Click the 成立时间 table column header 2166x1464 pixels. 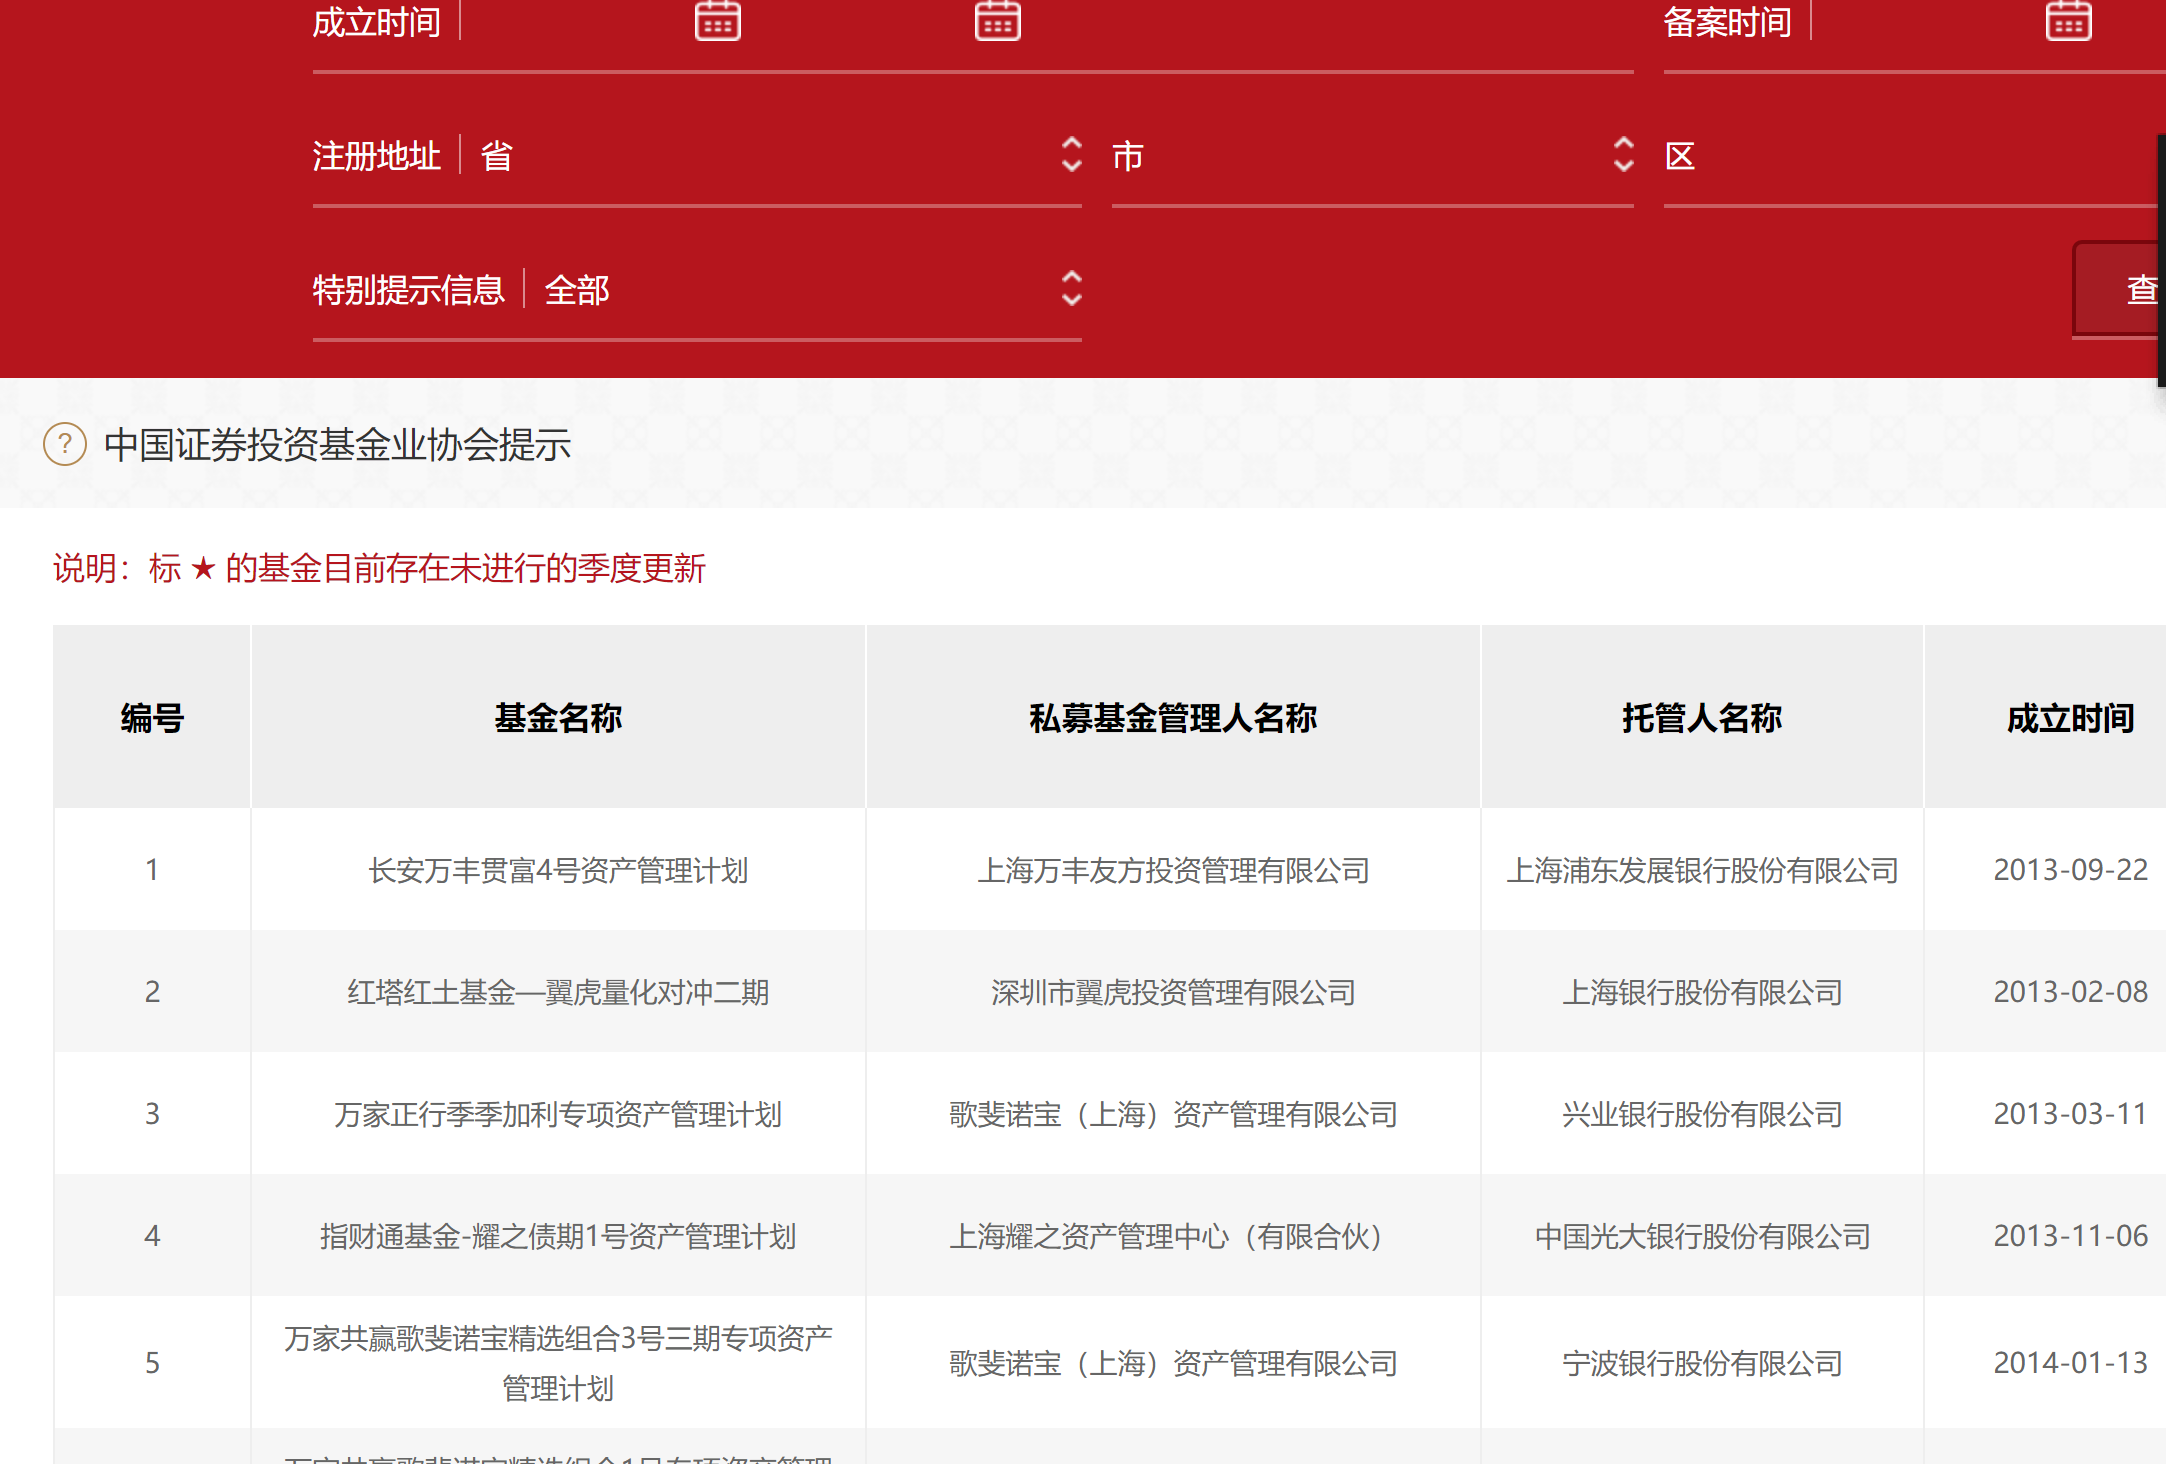tap(2070, 718)
